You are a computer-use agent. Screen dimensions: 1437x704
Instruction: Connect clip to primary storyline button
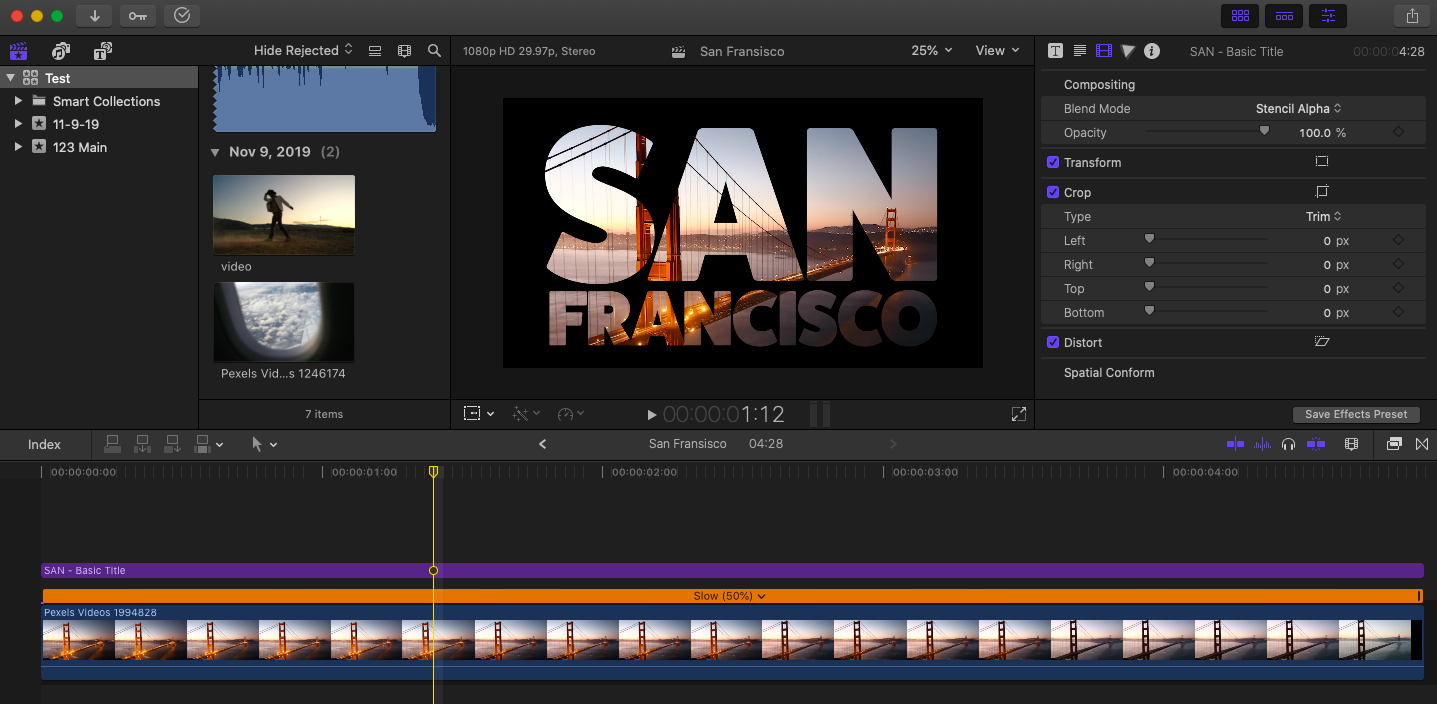(113, 444)
